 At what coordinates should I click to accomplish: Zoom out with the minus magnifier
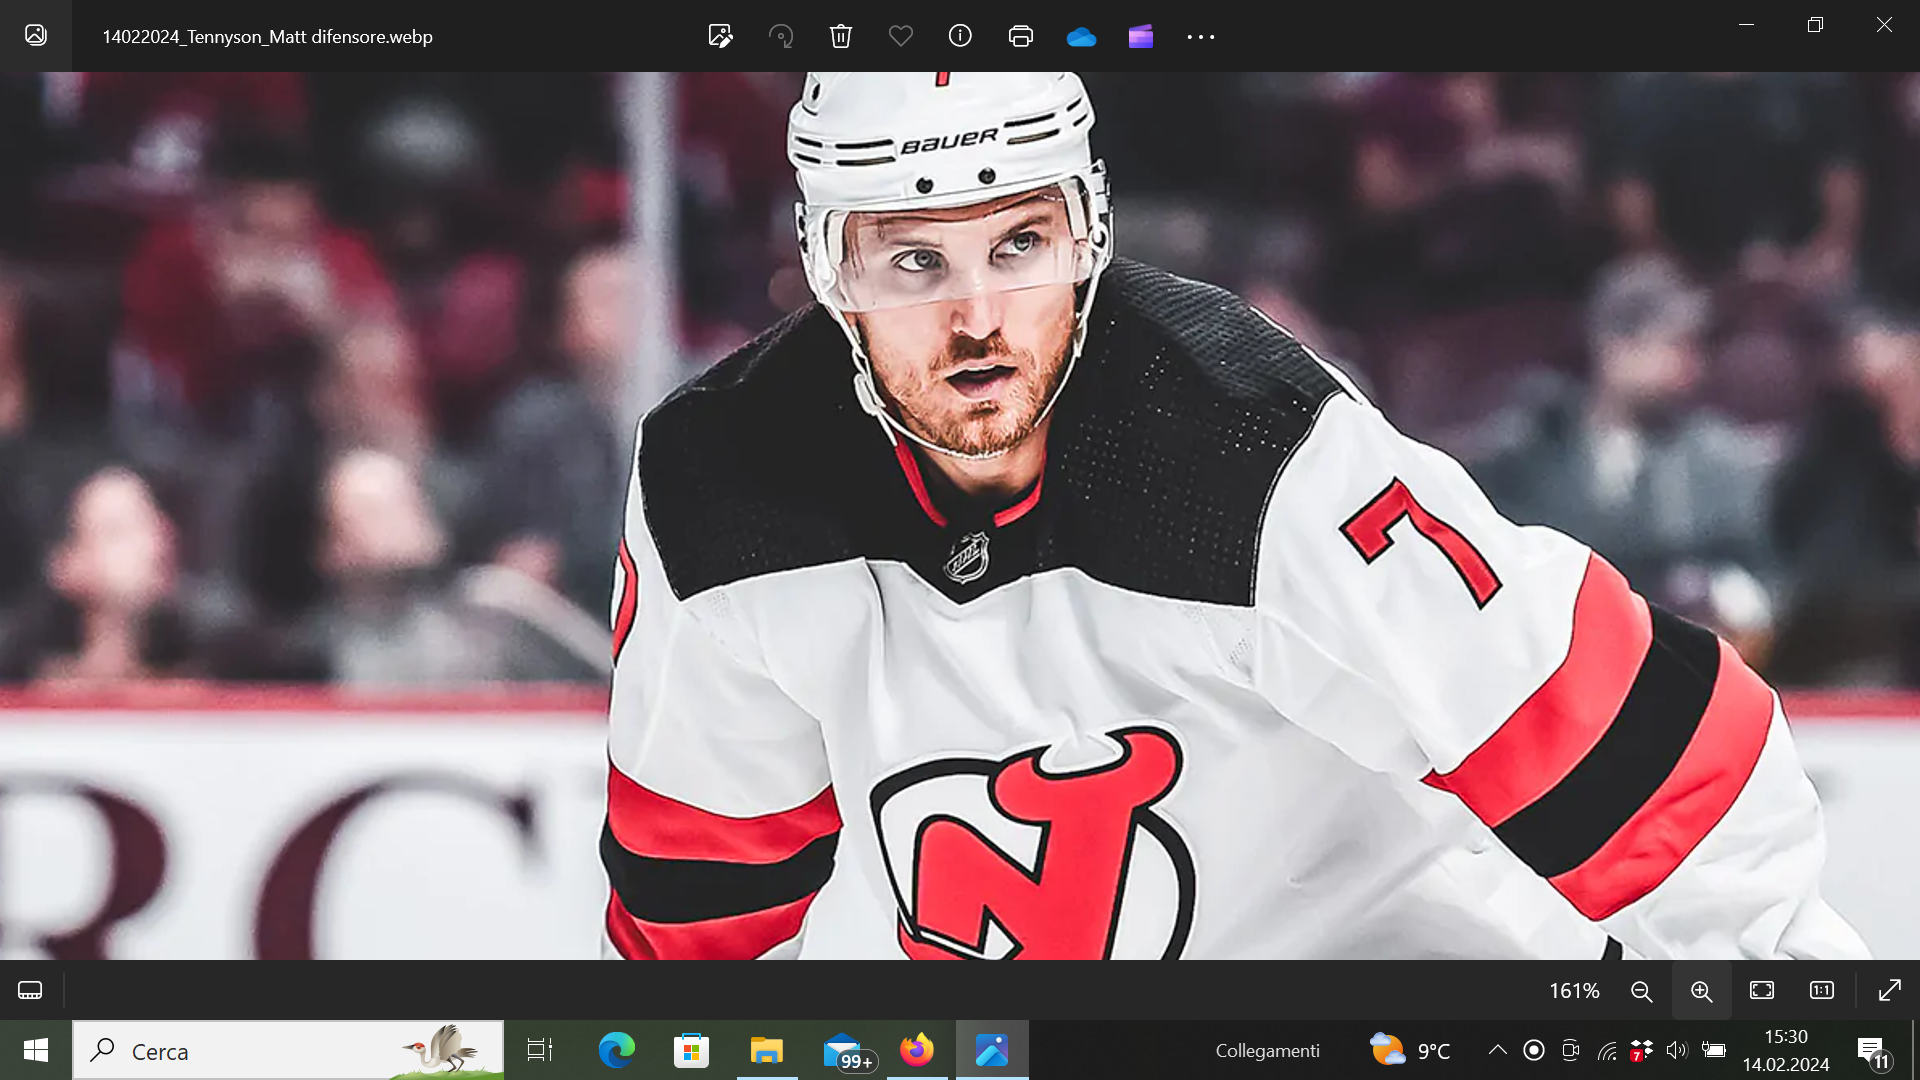click(x=1641, y=991)
